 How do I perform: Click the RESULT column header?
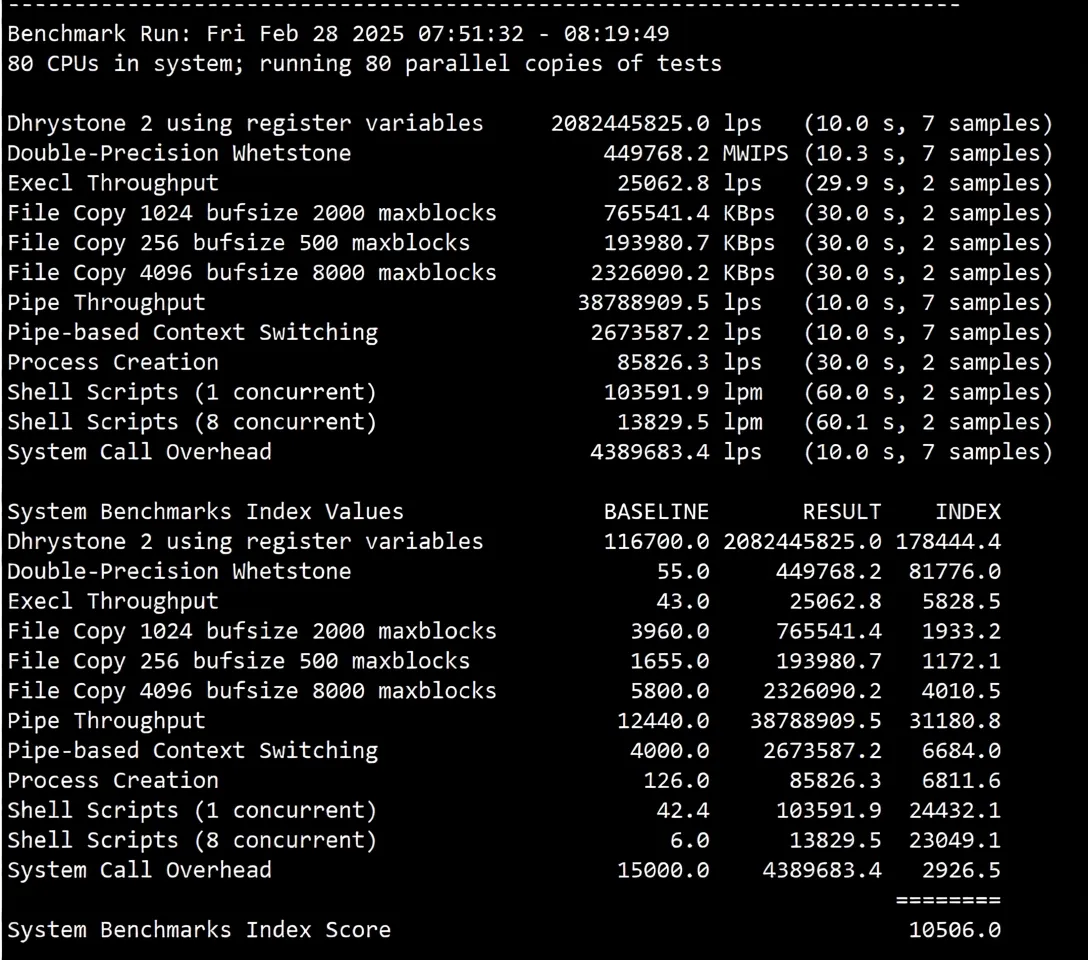(842, 511)
